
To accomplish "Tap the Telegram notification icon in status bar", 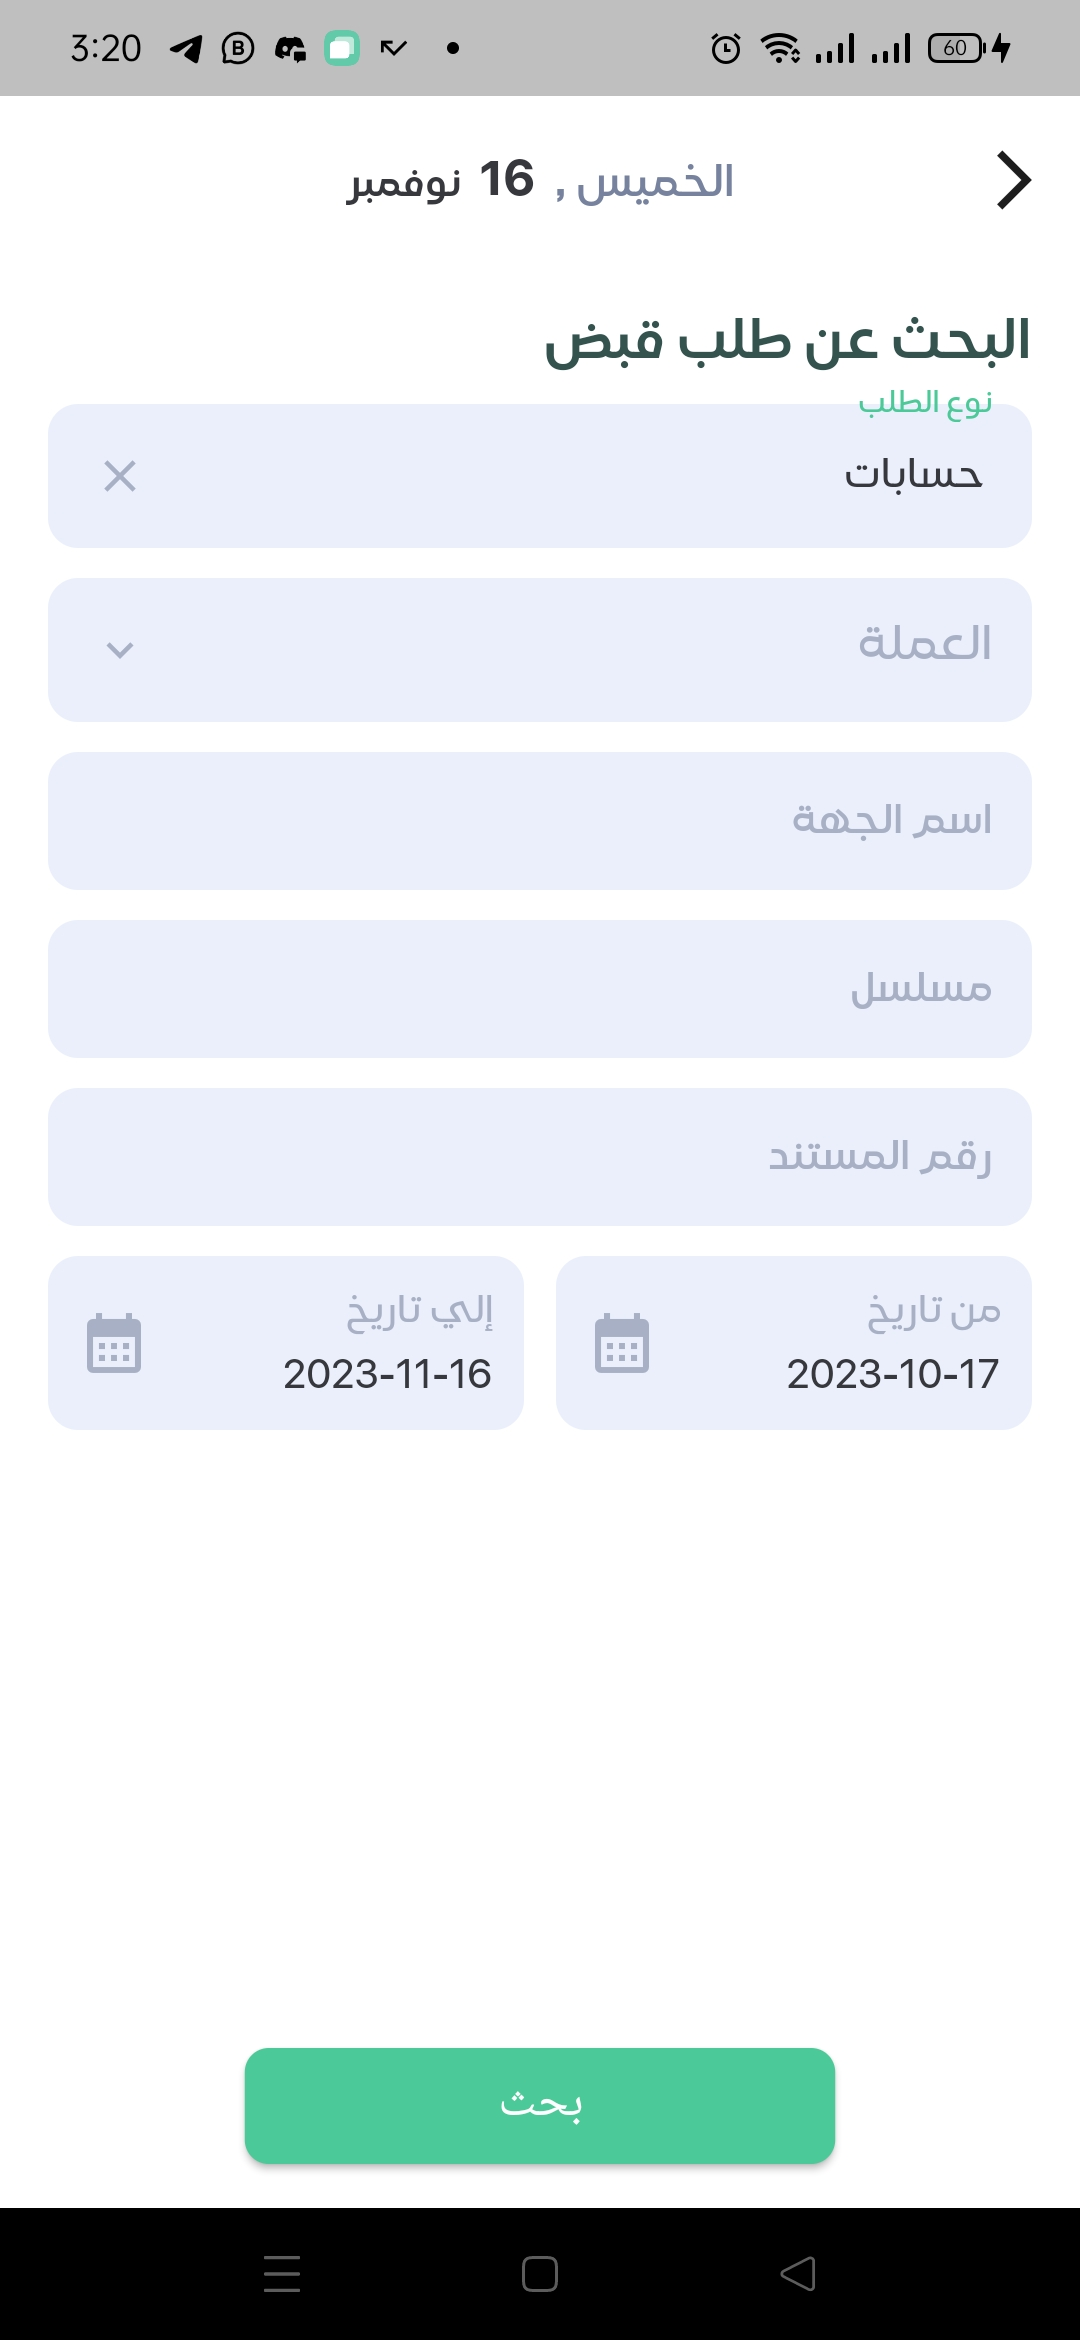I will (186, 48).
